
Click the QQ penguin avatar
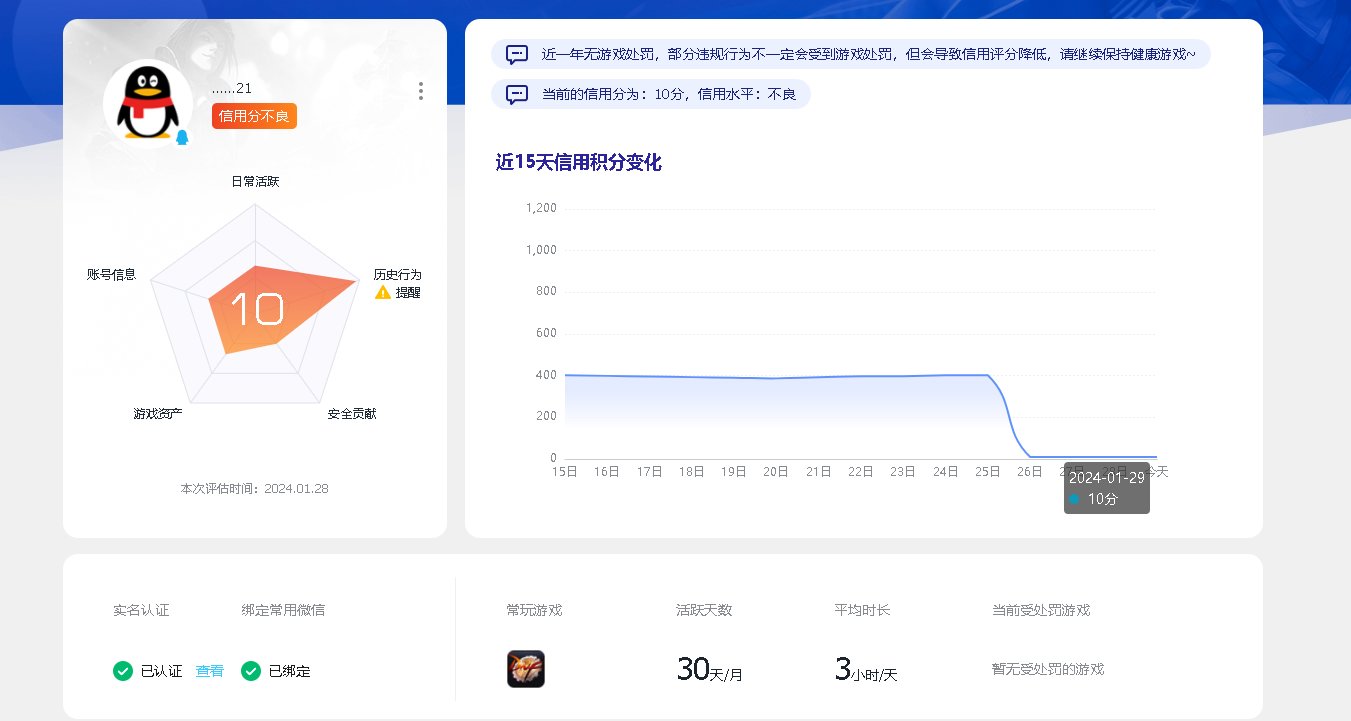(x=148, y=104)
